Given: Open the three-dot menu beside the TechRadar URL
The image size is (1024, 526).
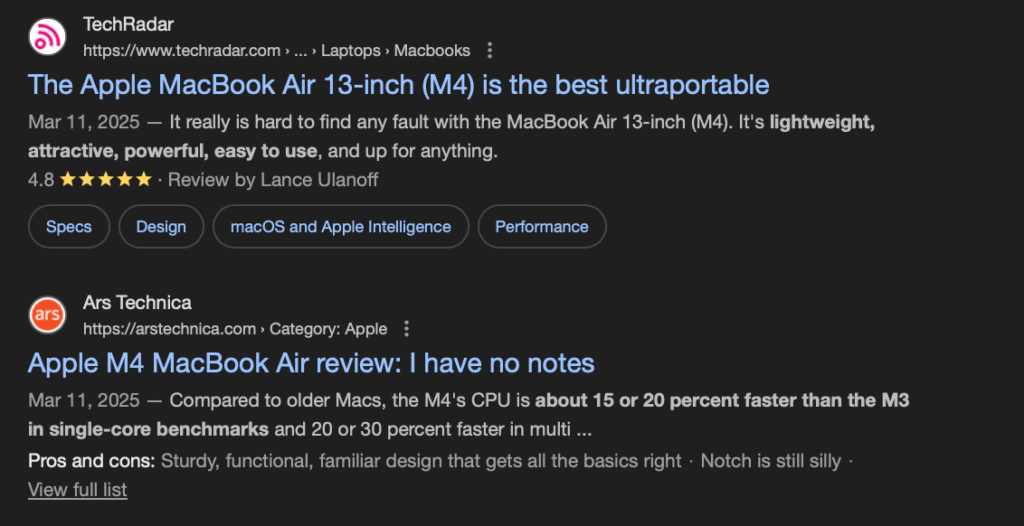Looking at the screenshot, I should point(489,50).
